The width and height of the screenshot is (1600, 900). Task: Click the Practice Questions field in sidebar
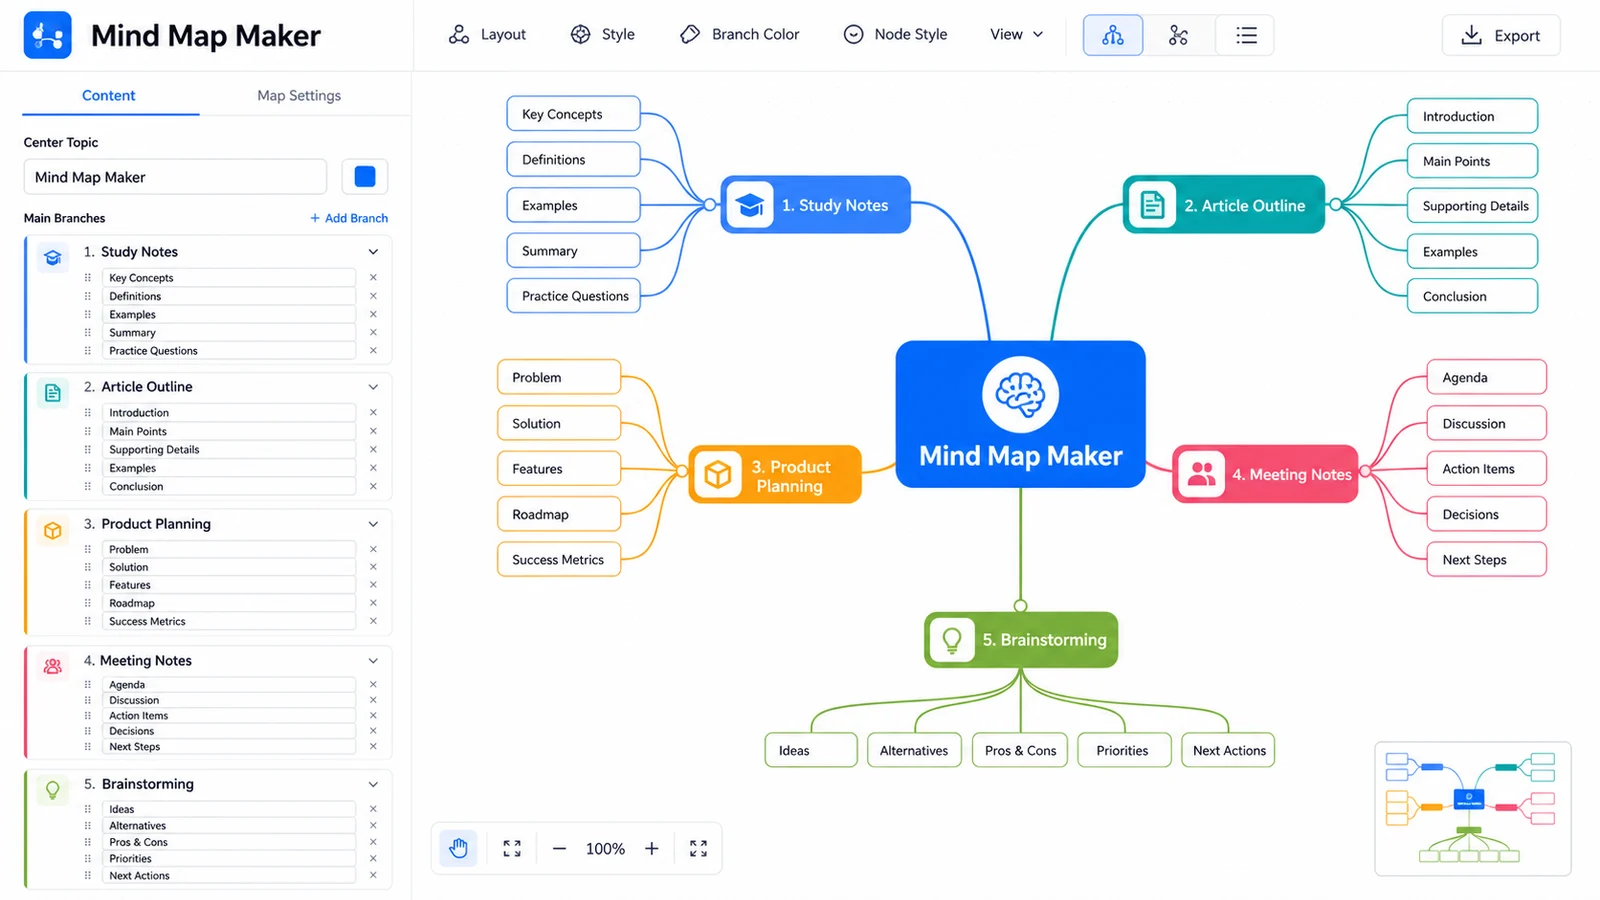(x=229, y=351)
